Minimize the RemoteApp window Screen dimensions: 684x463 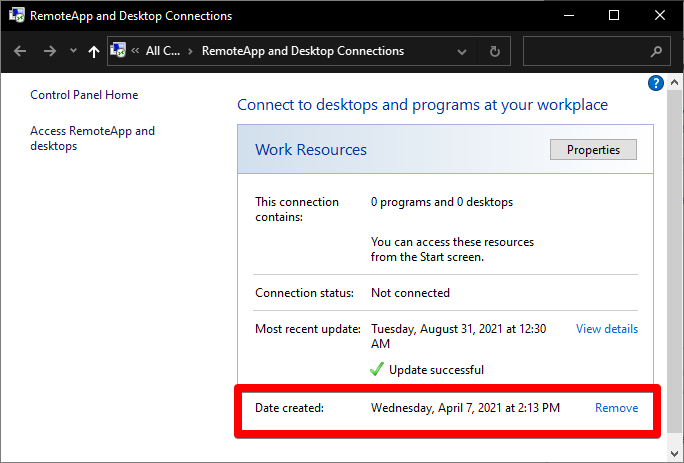coord(568,15)
